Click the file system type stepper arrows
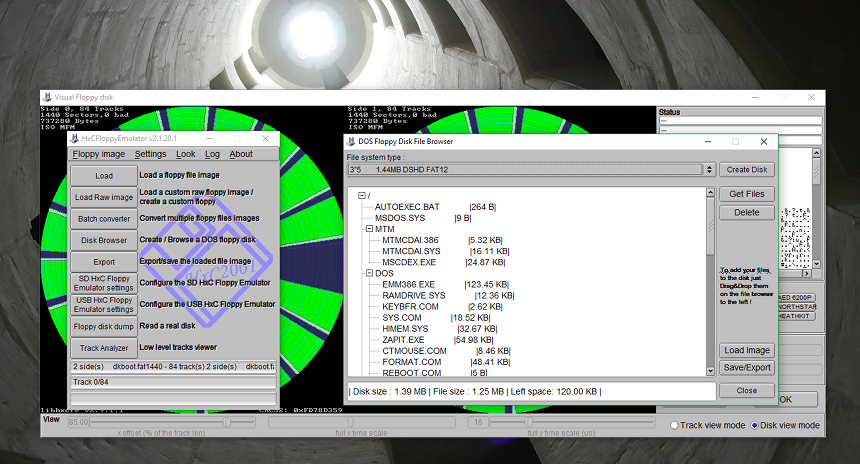The width and height of the screenshot is (860, 464). pyautogui.click(x=709, y=169)
